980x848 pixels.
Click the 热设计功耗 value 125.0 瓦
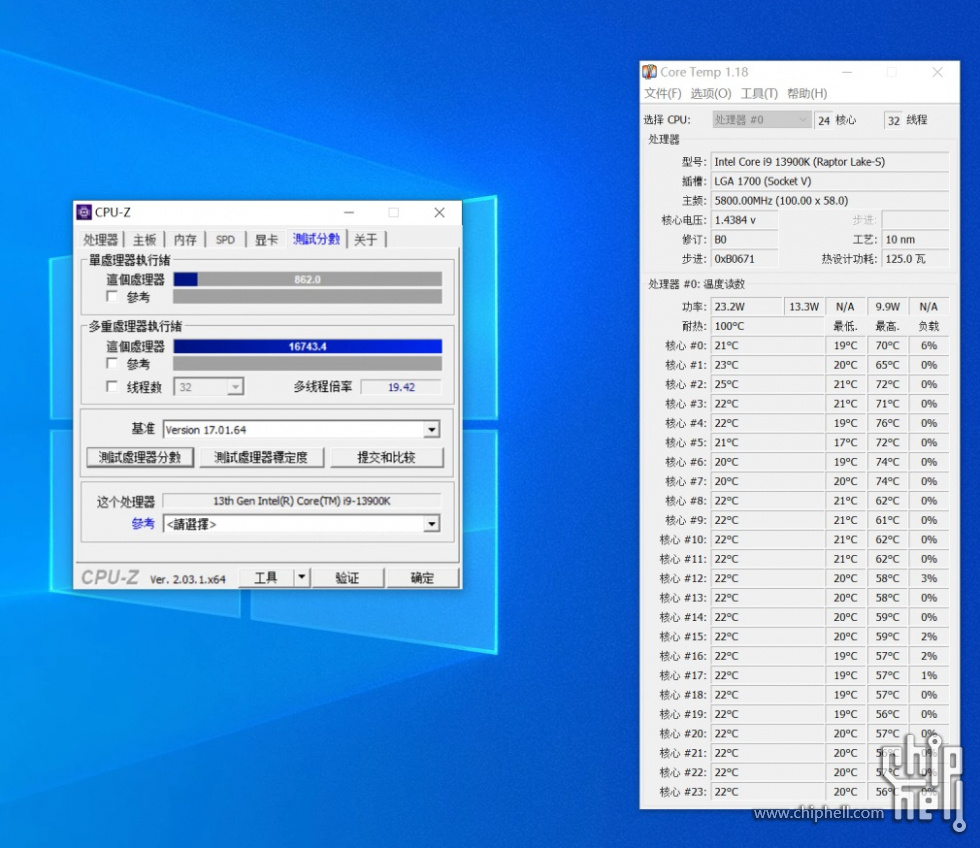(915, 259)
